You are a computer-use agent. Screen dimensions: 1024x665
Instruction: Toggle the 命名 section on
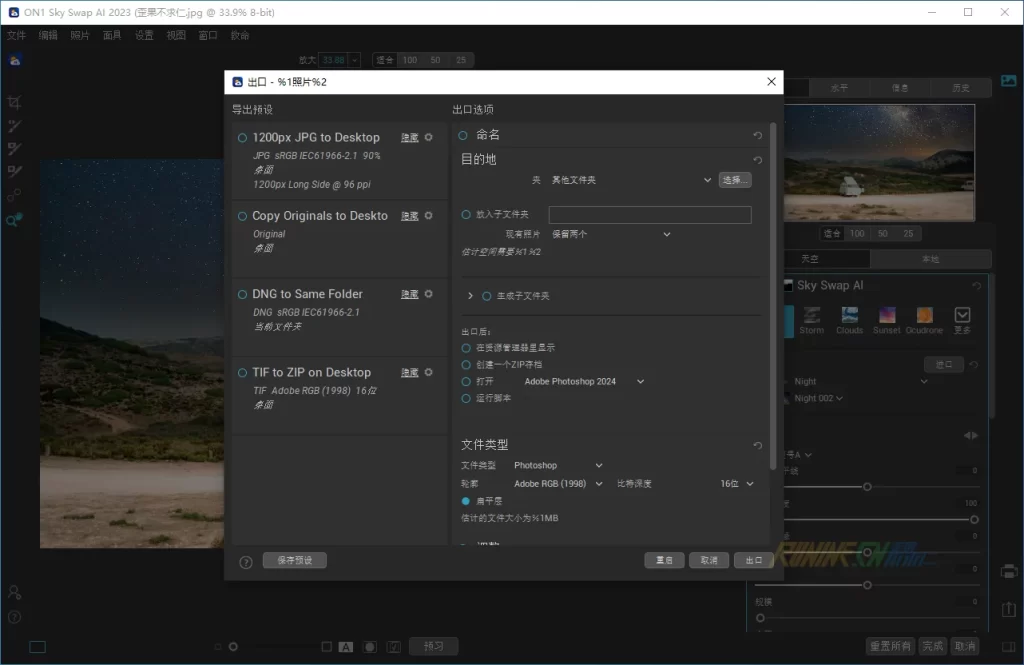(x=463, y=135)
